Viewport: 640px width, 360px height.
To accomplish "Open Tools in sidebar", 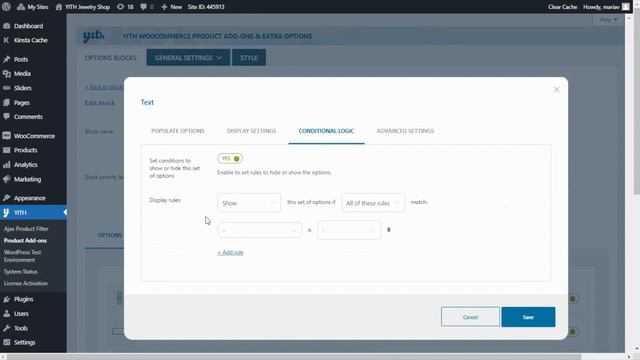I will (x=21, y=328).
